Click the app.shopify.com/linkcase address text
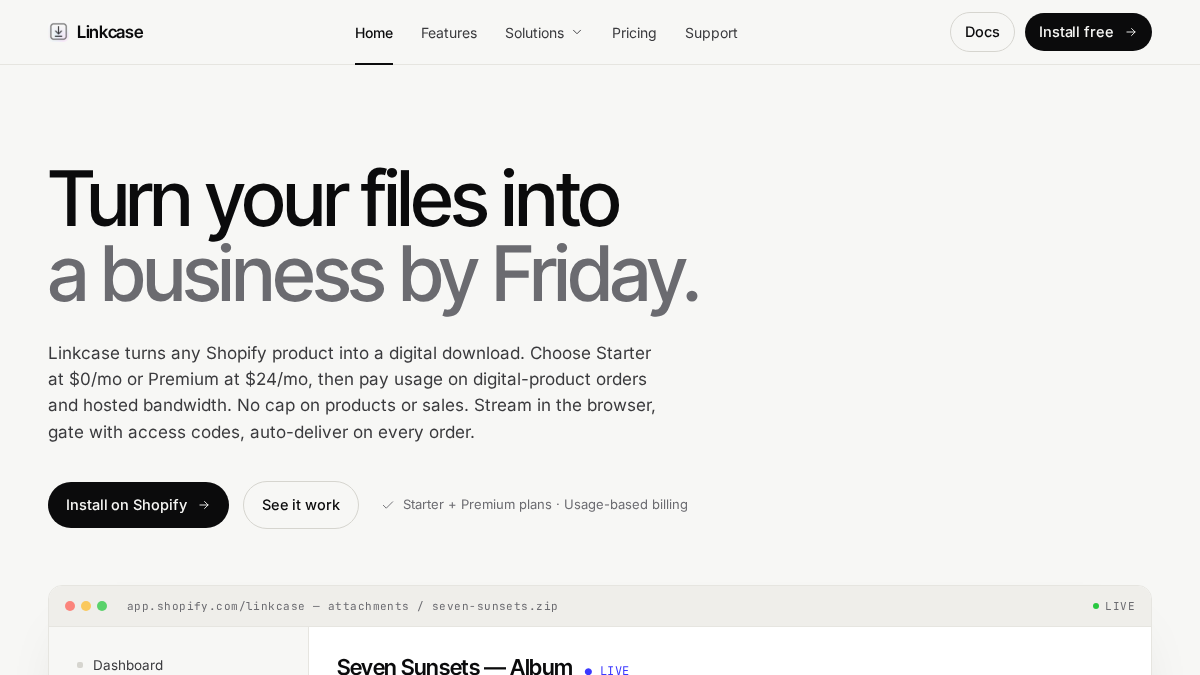 click(342, 606)
